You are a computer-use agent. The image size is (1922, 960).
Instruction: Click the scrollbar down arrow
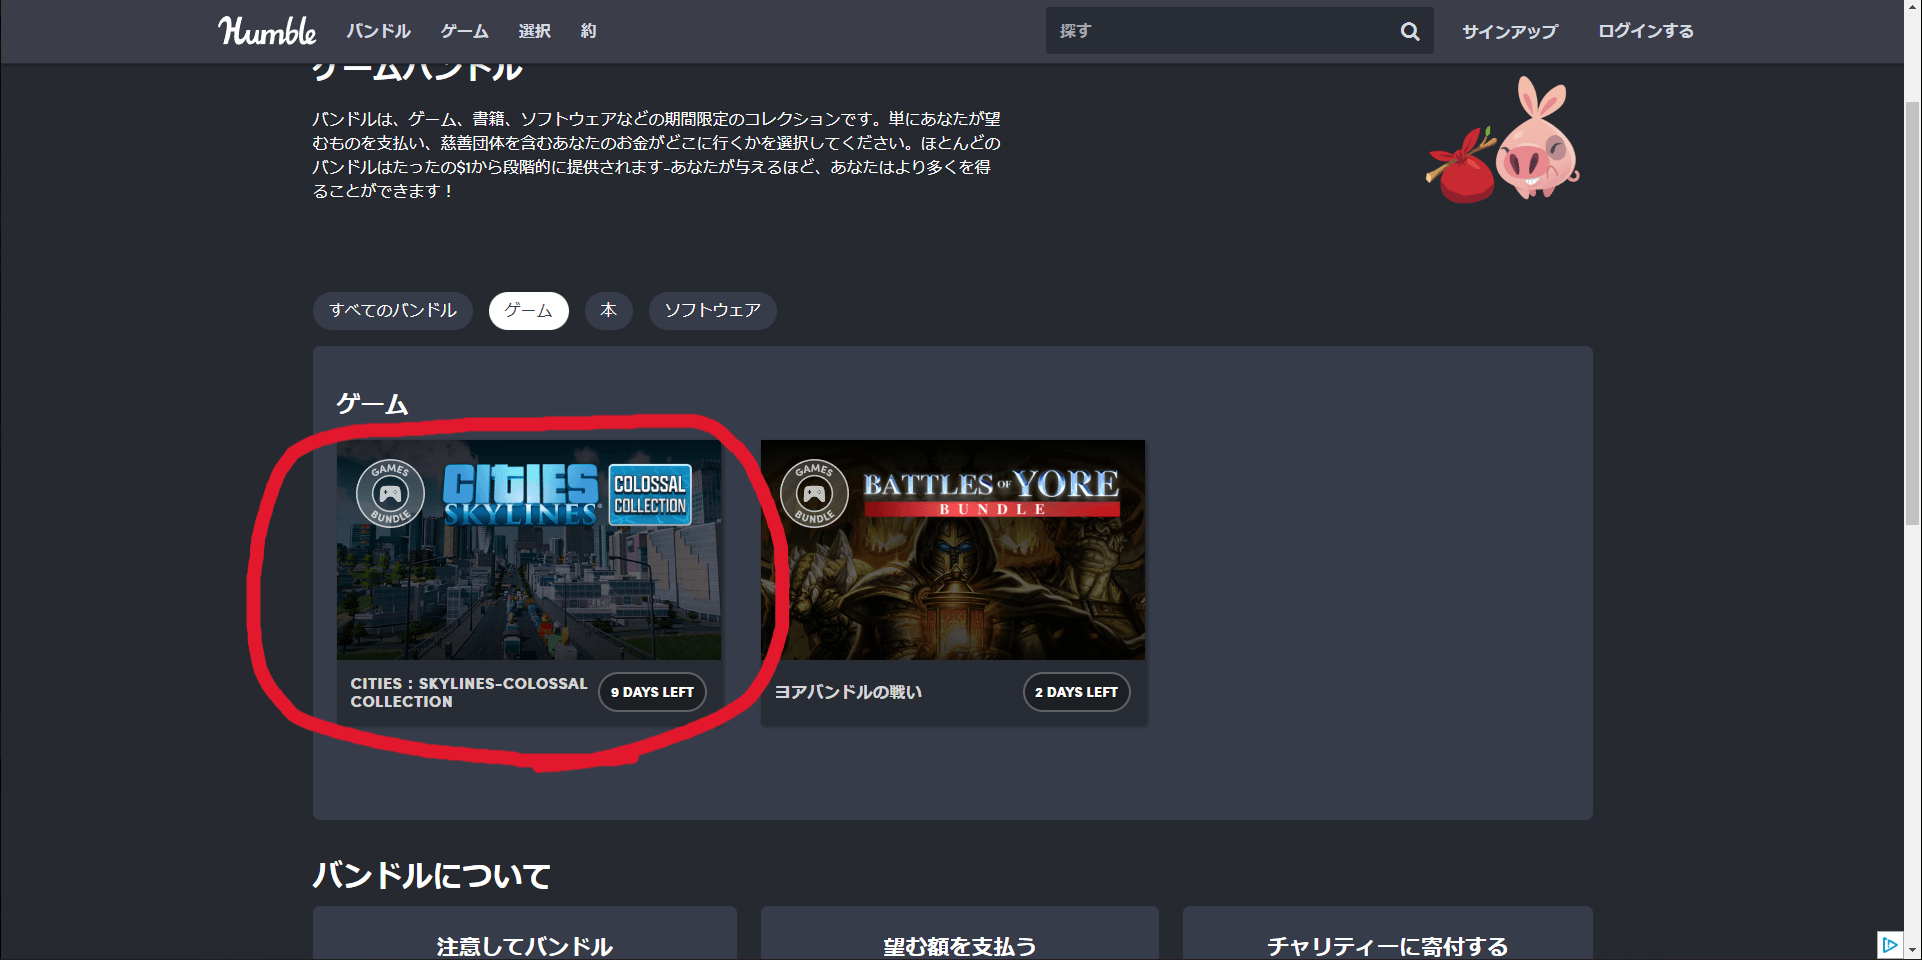1912,950
